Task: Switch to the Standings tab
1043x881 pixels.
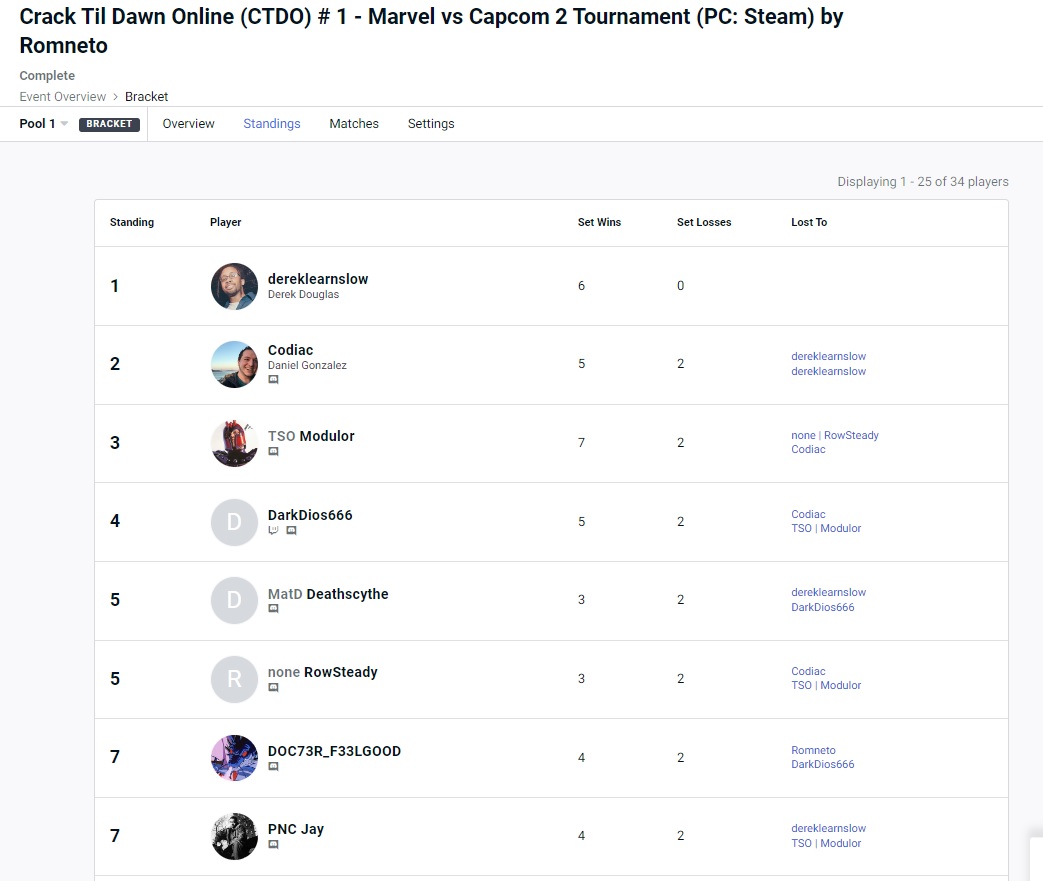Action: click(x=271, y=124)
